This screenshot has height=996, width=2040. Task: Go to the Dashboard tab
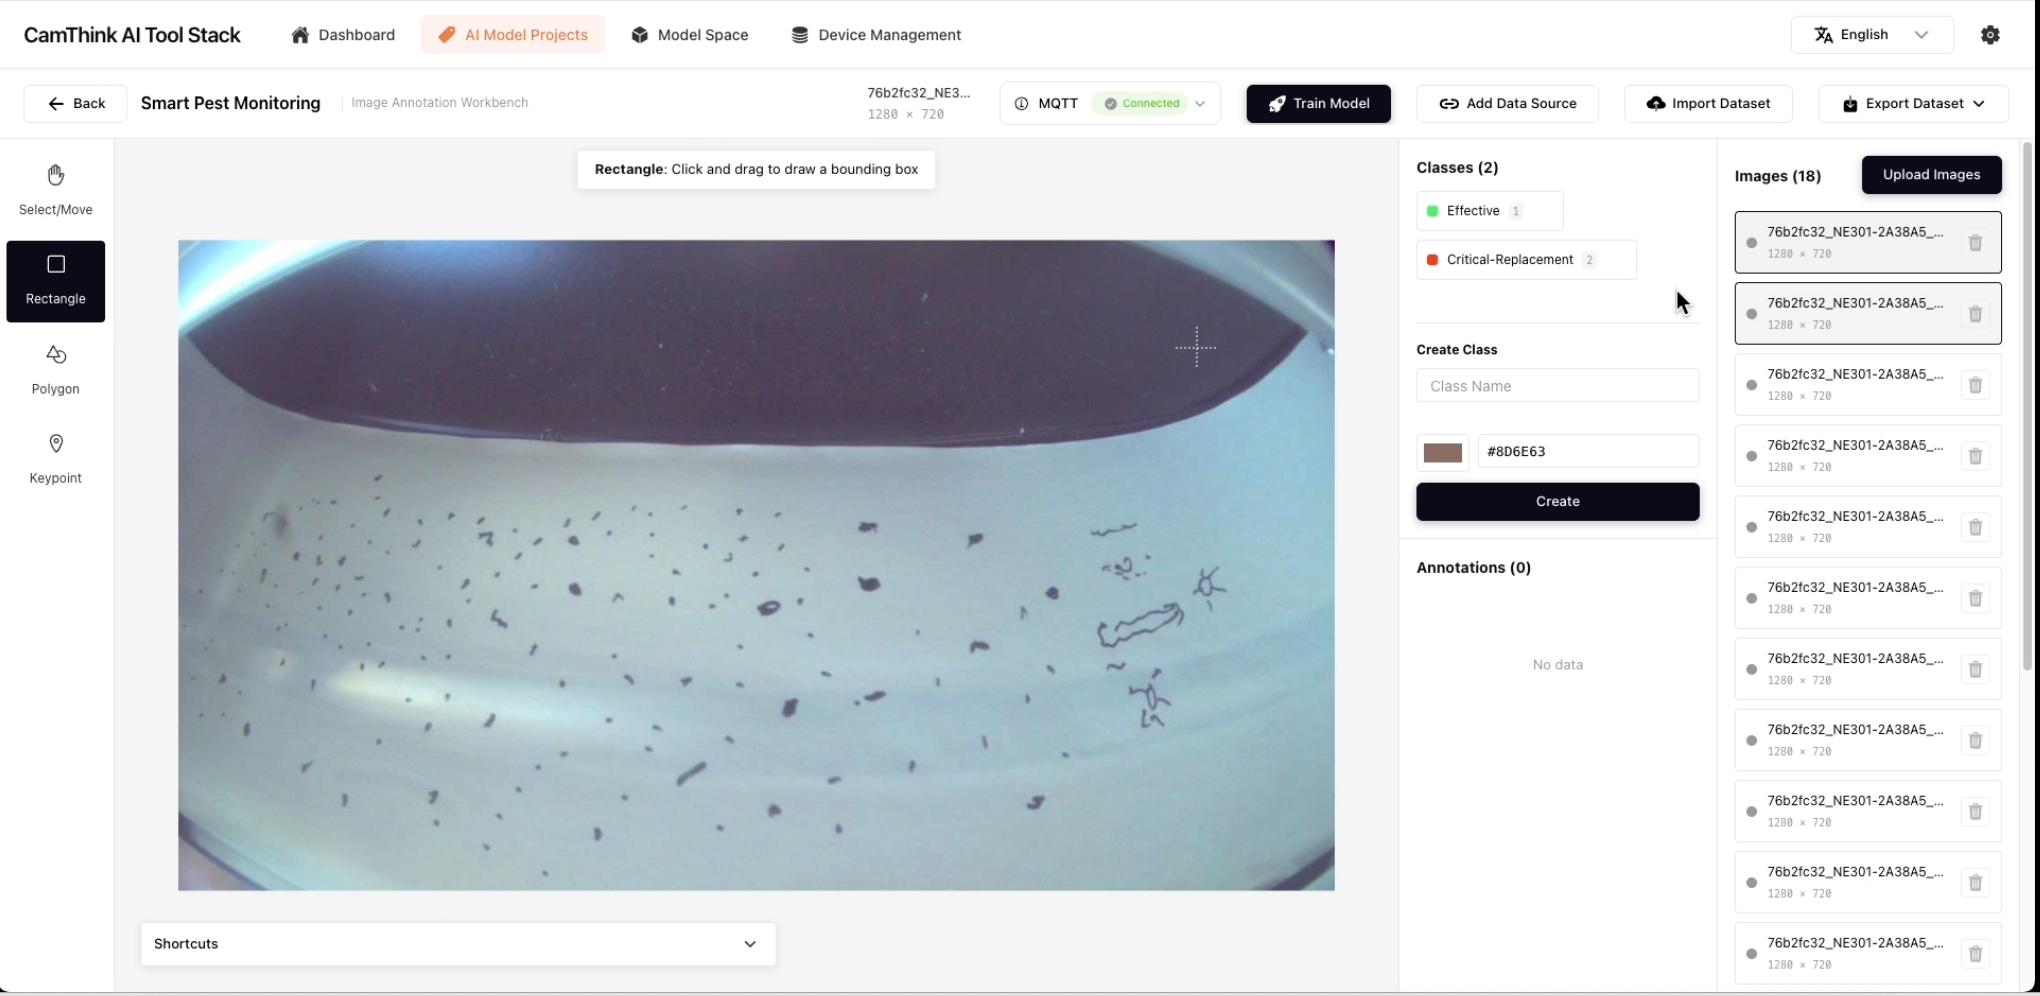pos(343,35)
